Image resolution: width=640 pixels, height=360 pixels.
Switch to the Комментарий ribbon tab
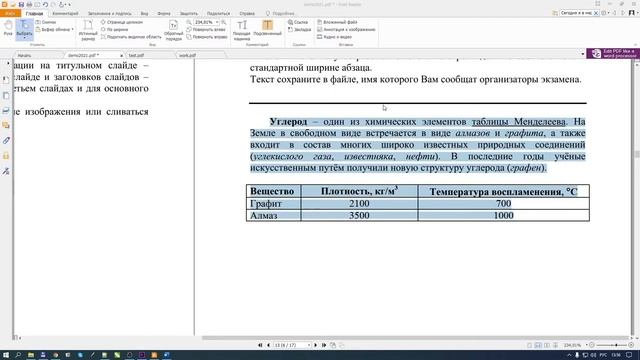click(65, 13)
